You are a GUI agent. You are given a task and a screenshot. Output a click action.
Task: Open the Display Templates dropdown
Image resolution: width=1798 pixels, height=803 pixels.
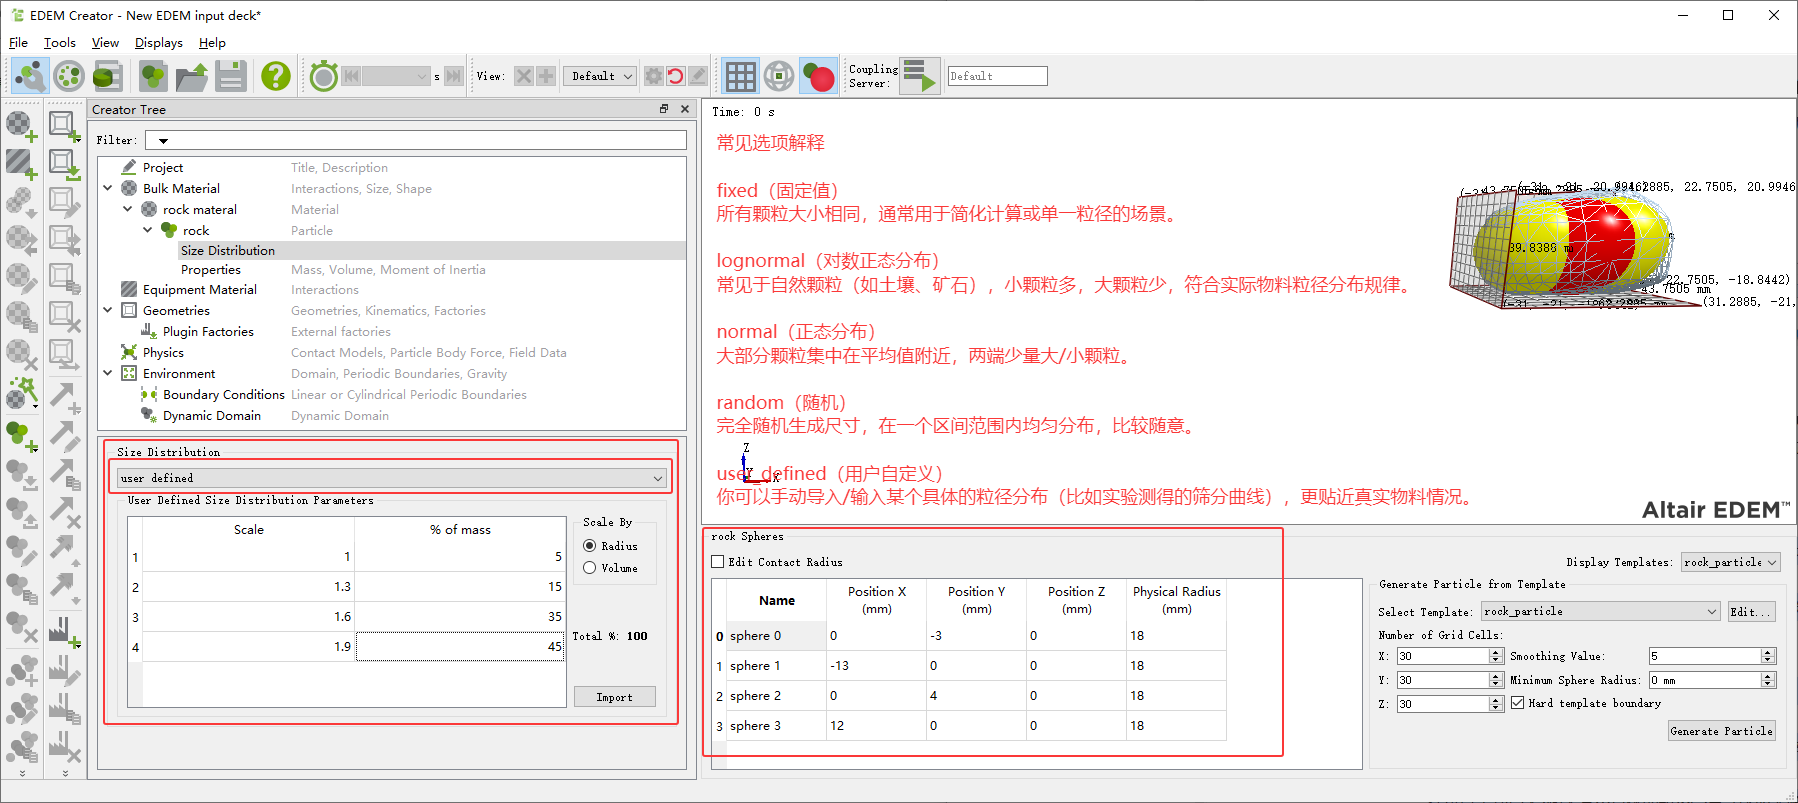point(1730,562)
